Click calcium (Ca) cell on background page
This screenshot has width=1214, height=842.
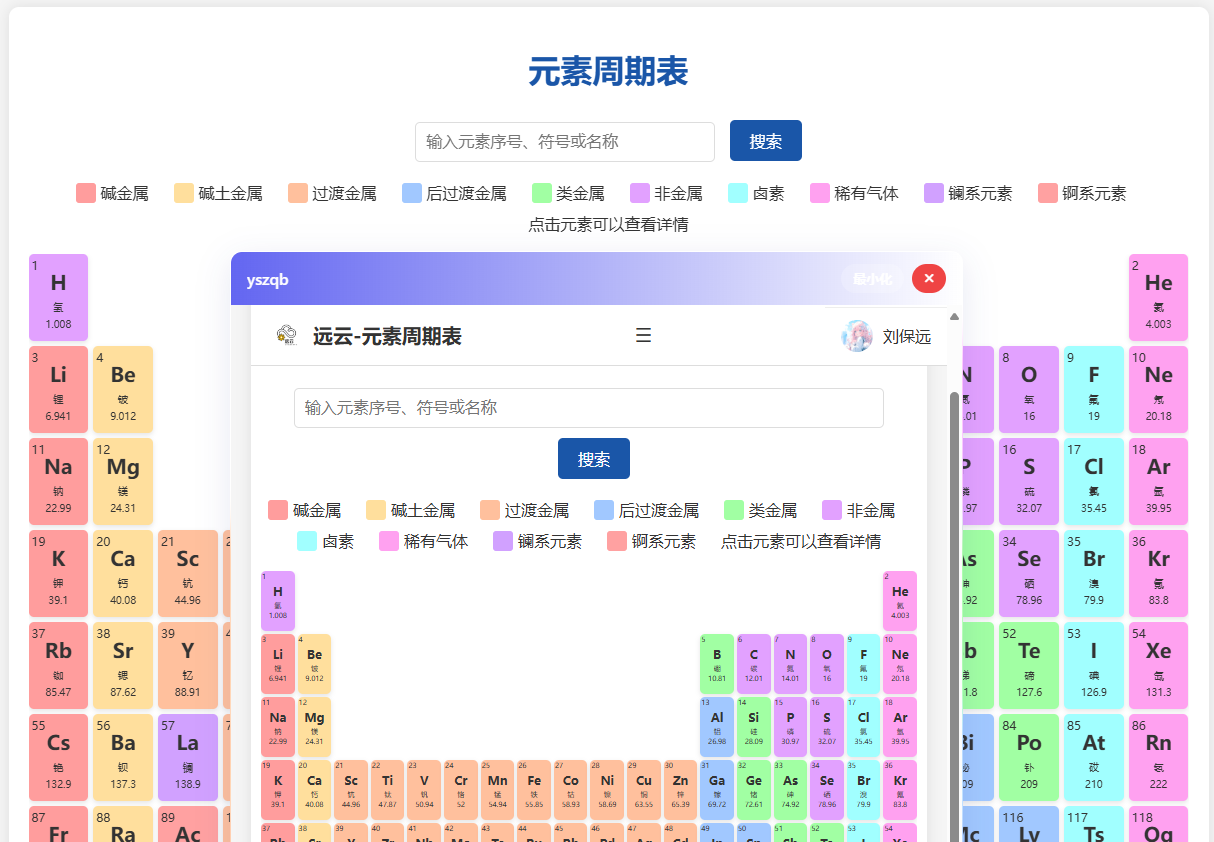[123, 573]
